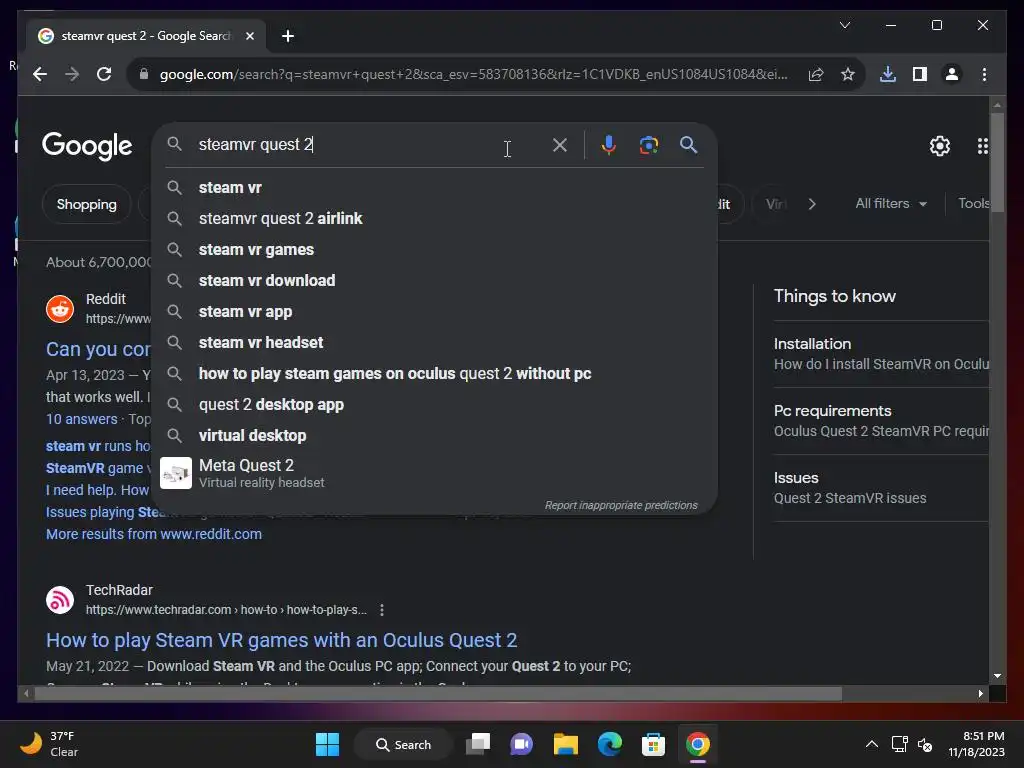Select the Shopping filter chip

86,204
